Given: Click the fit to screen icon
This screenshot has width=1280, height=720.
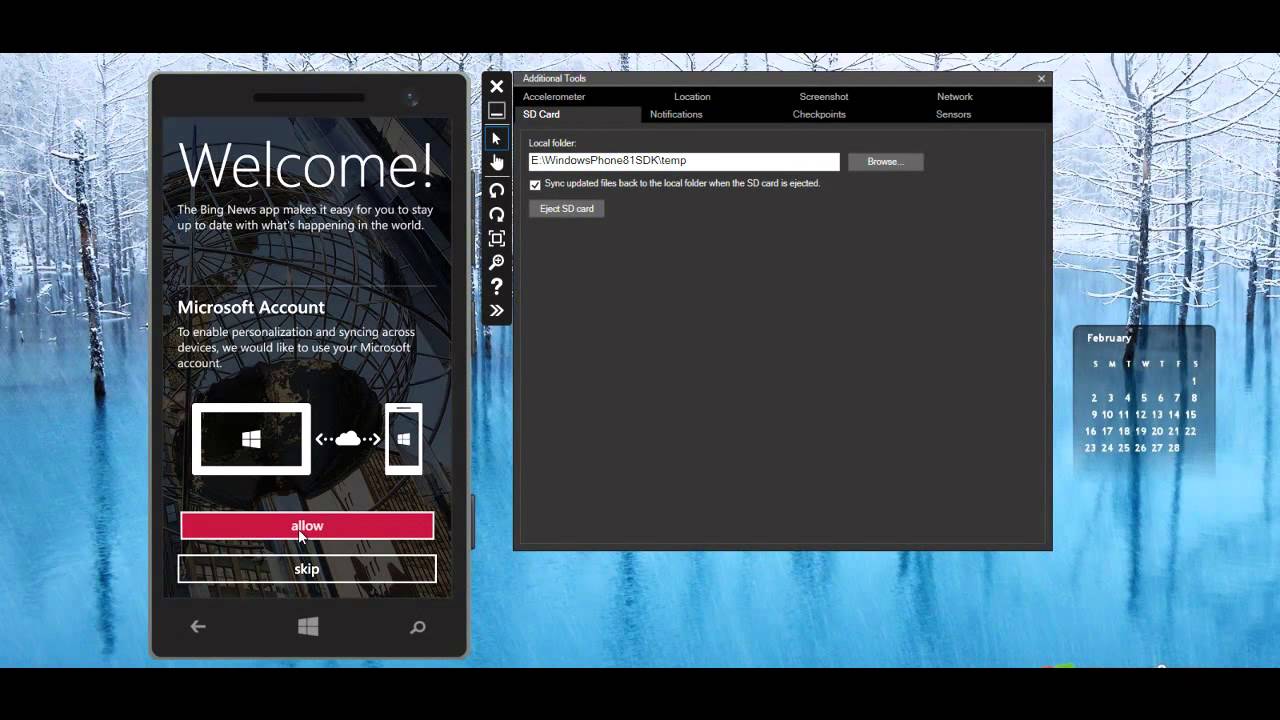Looking at the screenshot, I should pyautogui.click(x=496, y=238).
